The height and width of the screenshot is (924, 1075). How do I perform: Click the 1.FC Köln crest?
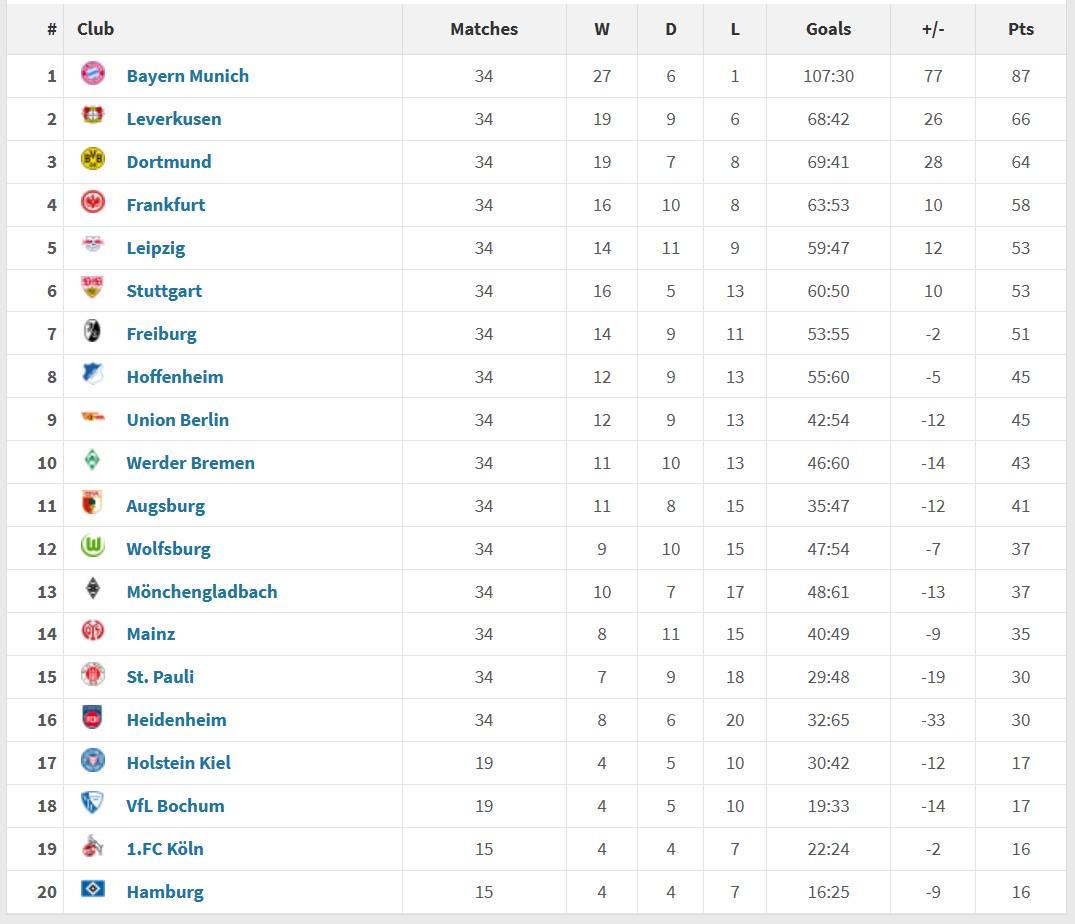tap(92, 846)
